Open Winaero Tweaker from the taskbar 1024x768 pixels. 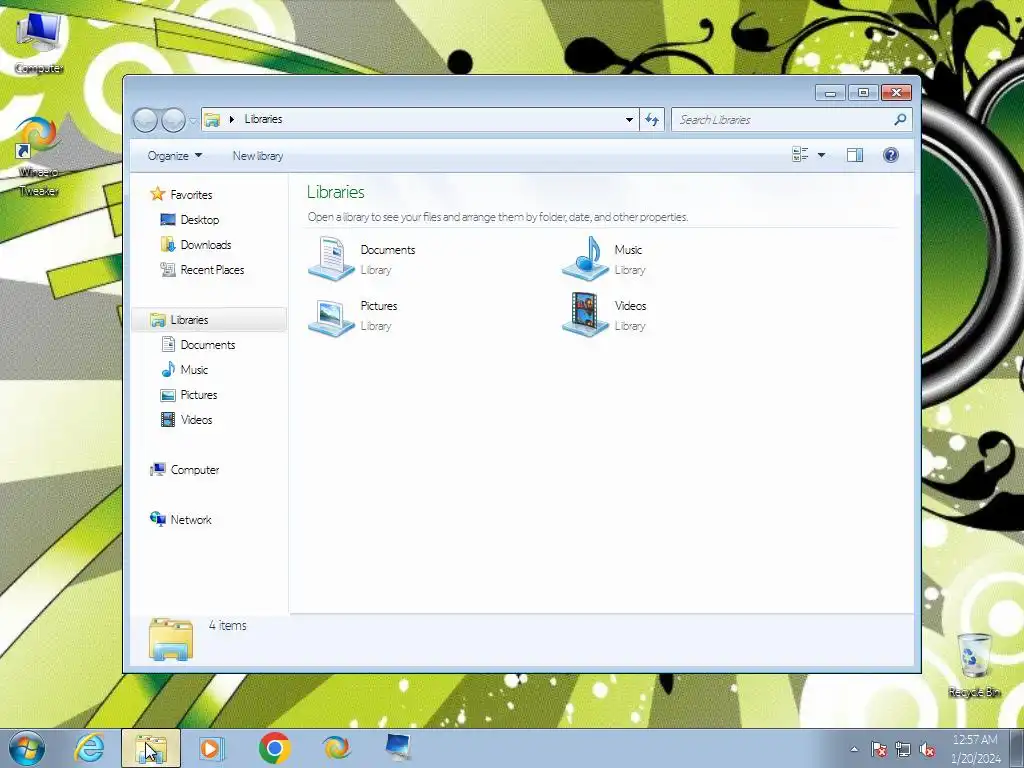click(336, 748)
